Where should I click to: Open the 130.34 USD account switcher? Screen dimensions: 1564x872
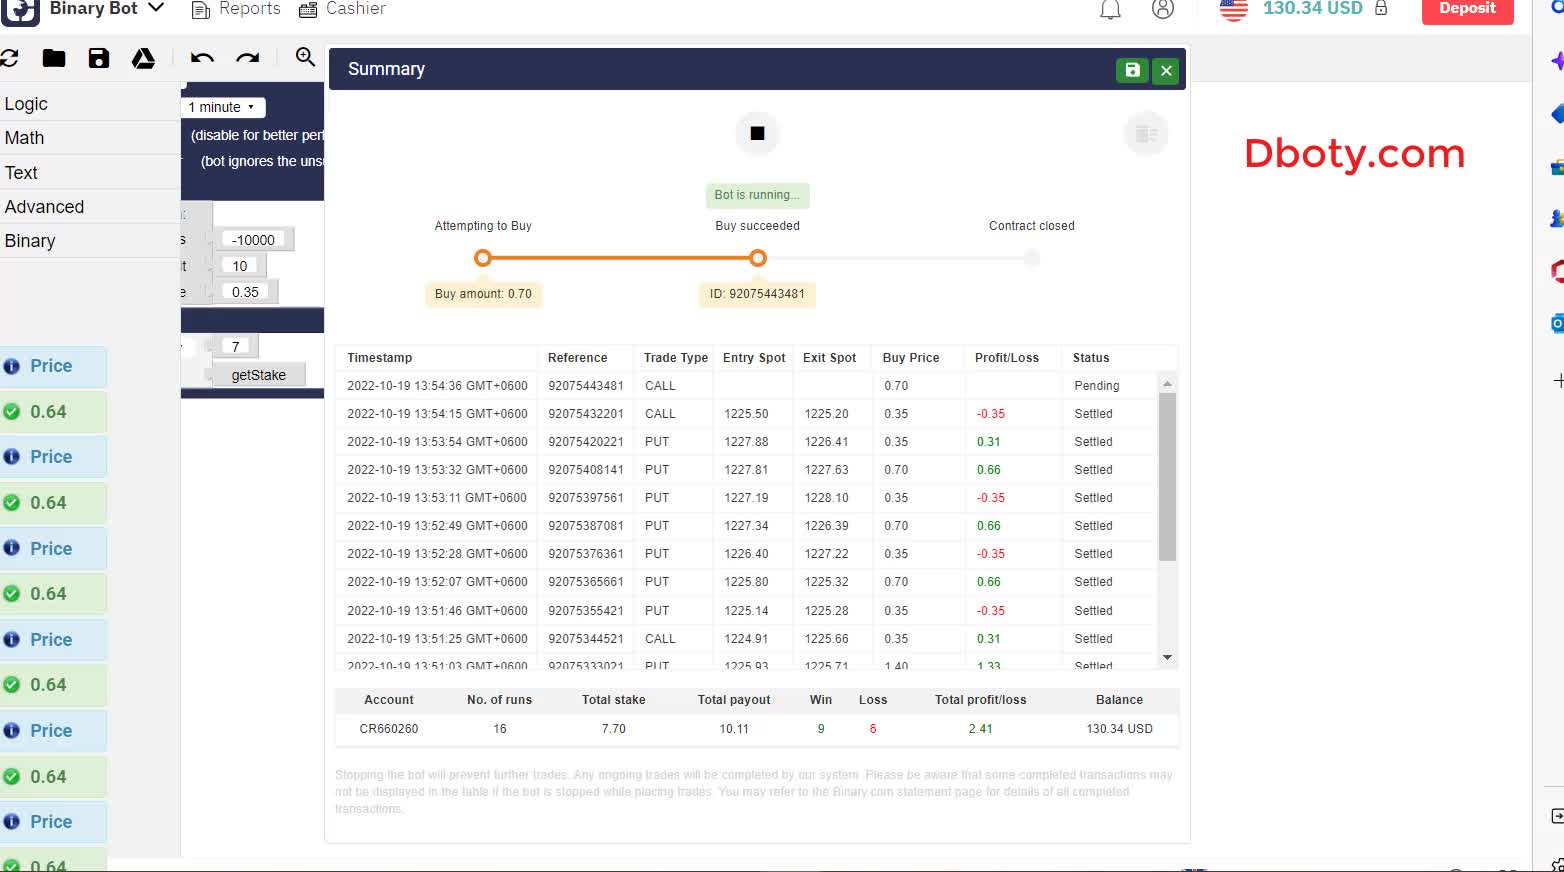point(1311,9)
